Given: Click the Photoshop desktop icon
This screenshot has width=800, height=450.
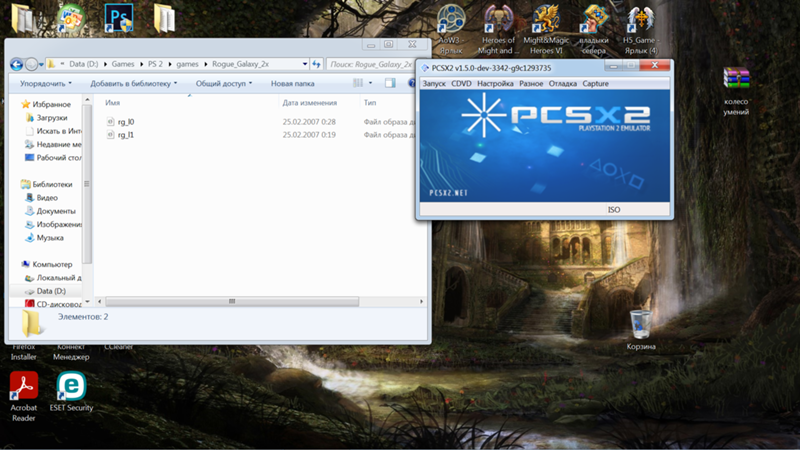Looking at the screenshot, I should pos(118,18).
